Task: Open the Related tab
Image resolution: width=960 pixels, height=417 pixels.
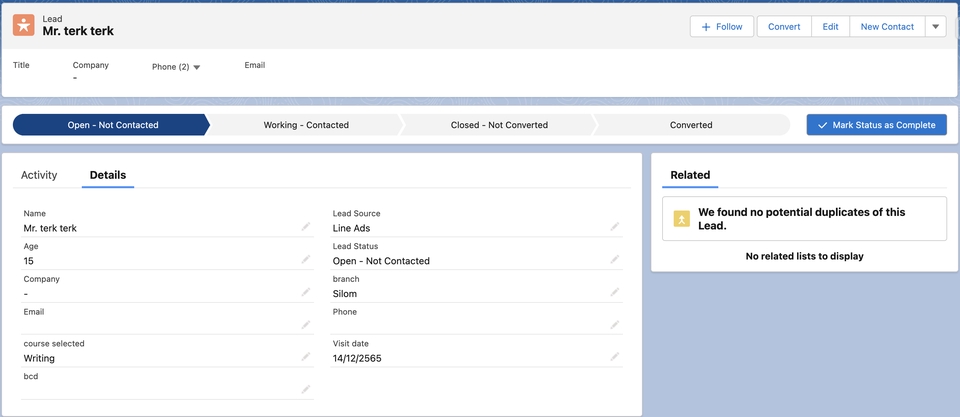Action: coord(690,175)
